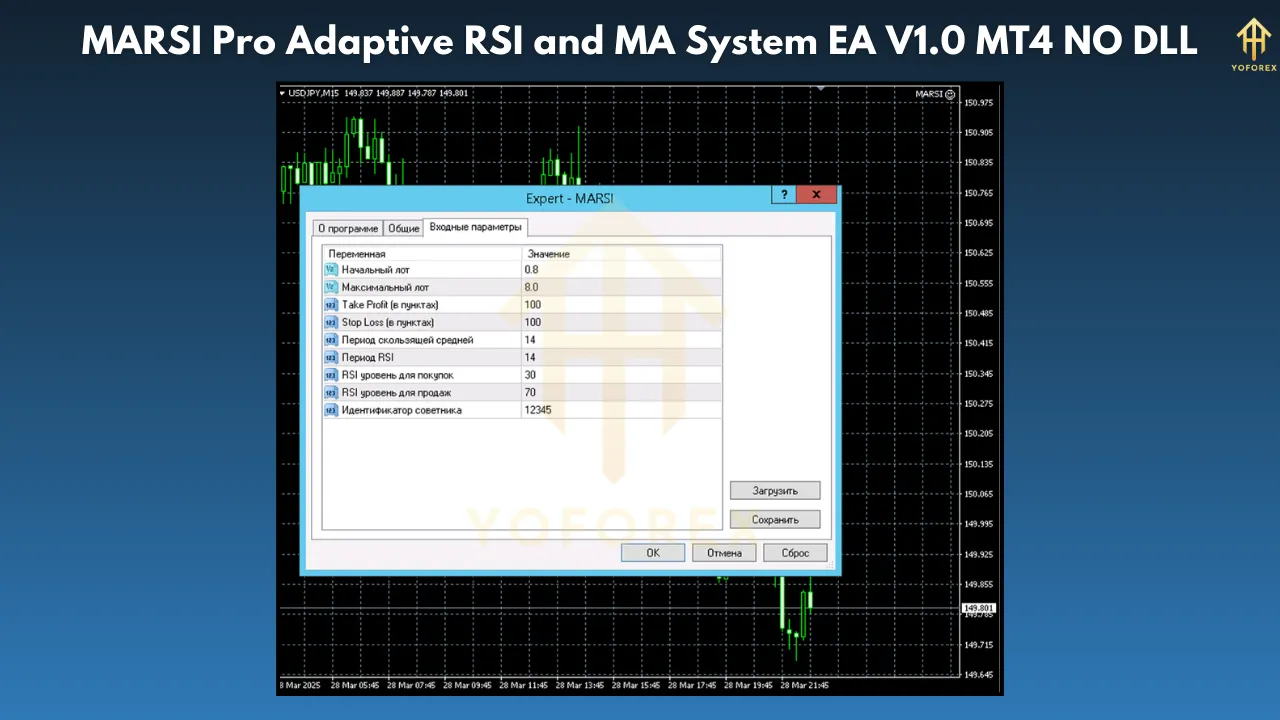Click the icon beside Take Profit row
Viewport: 1280px width, 720px height.
point(331,305)
